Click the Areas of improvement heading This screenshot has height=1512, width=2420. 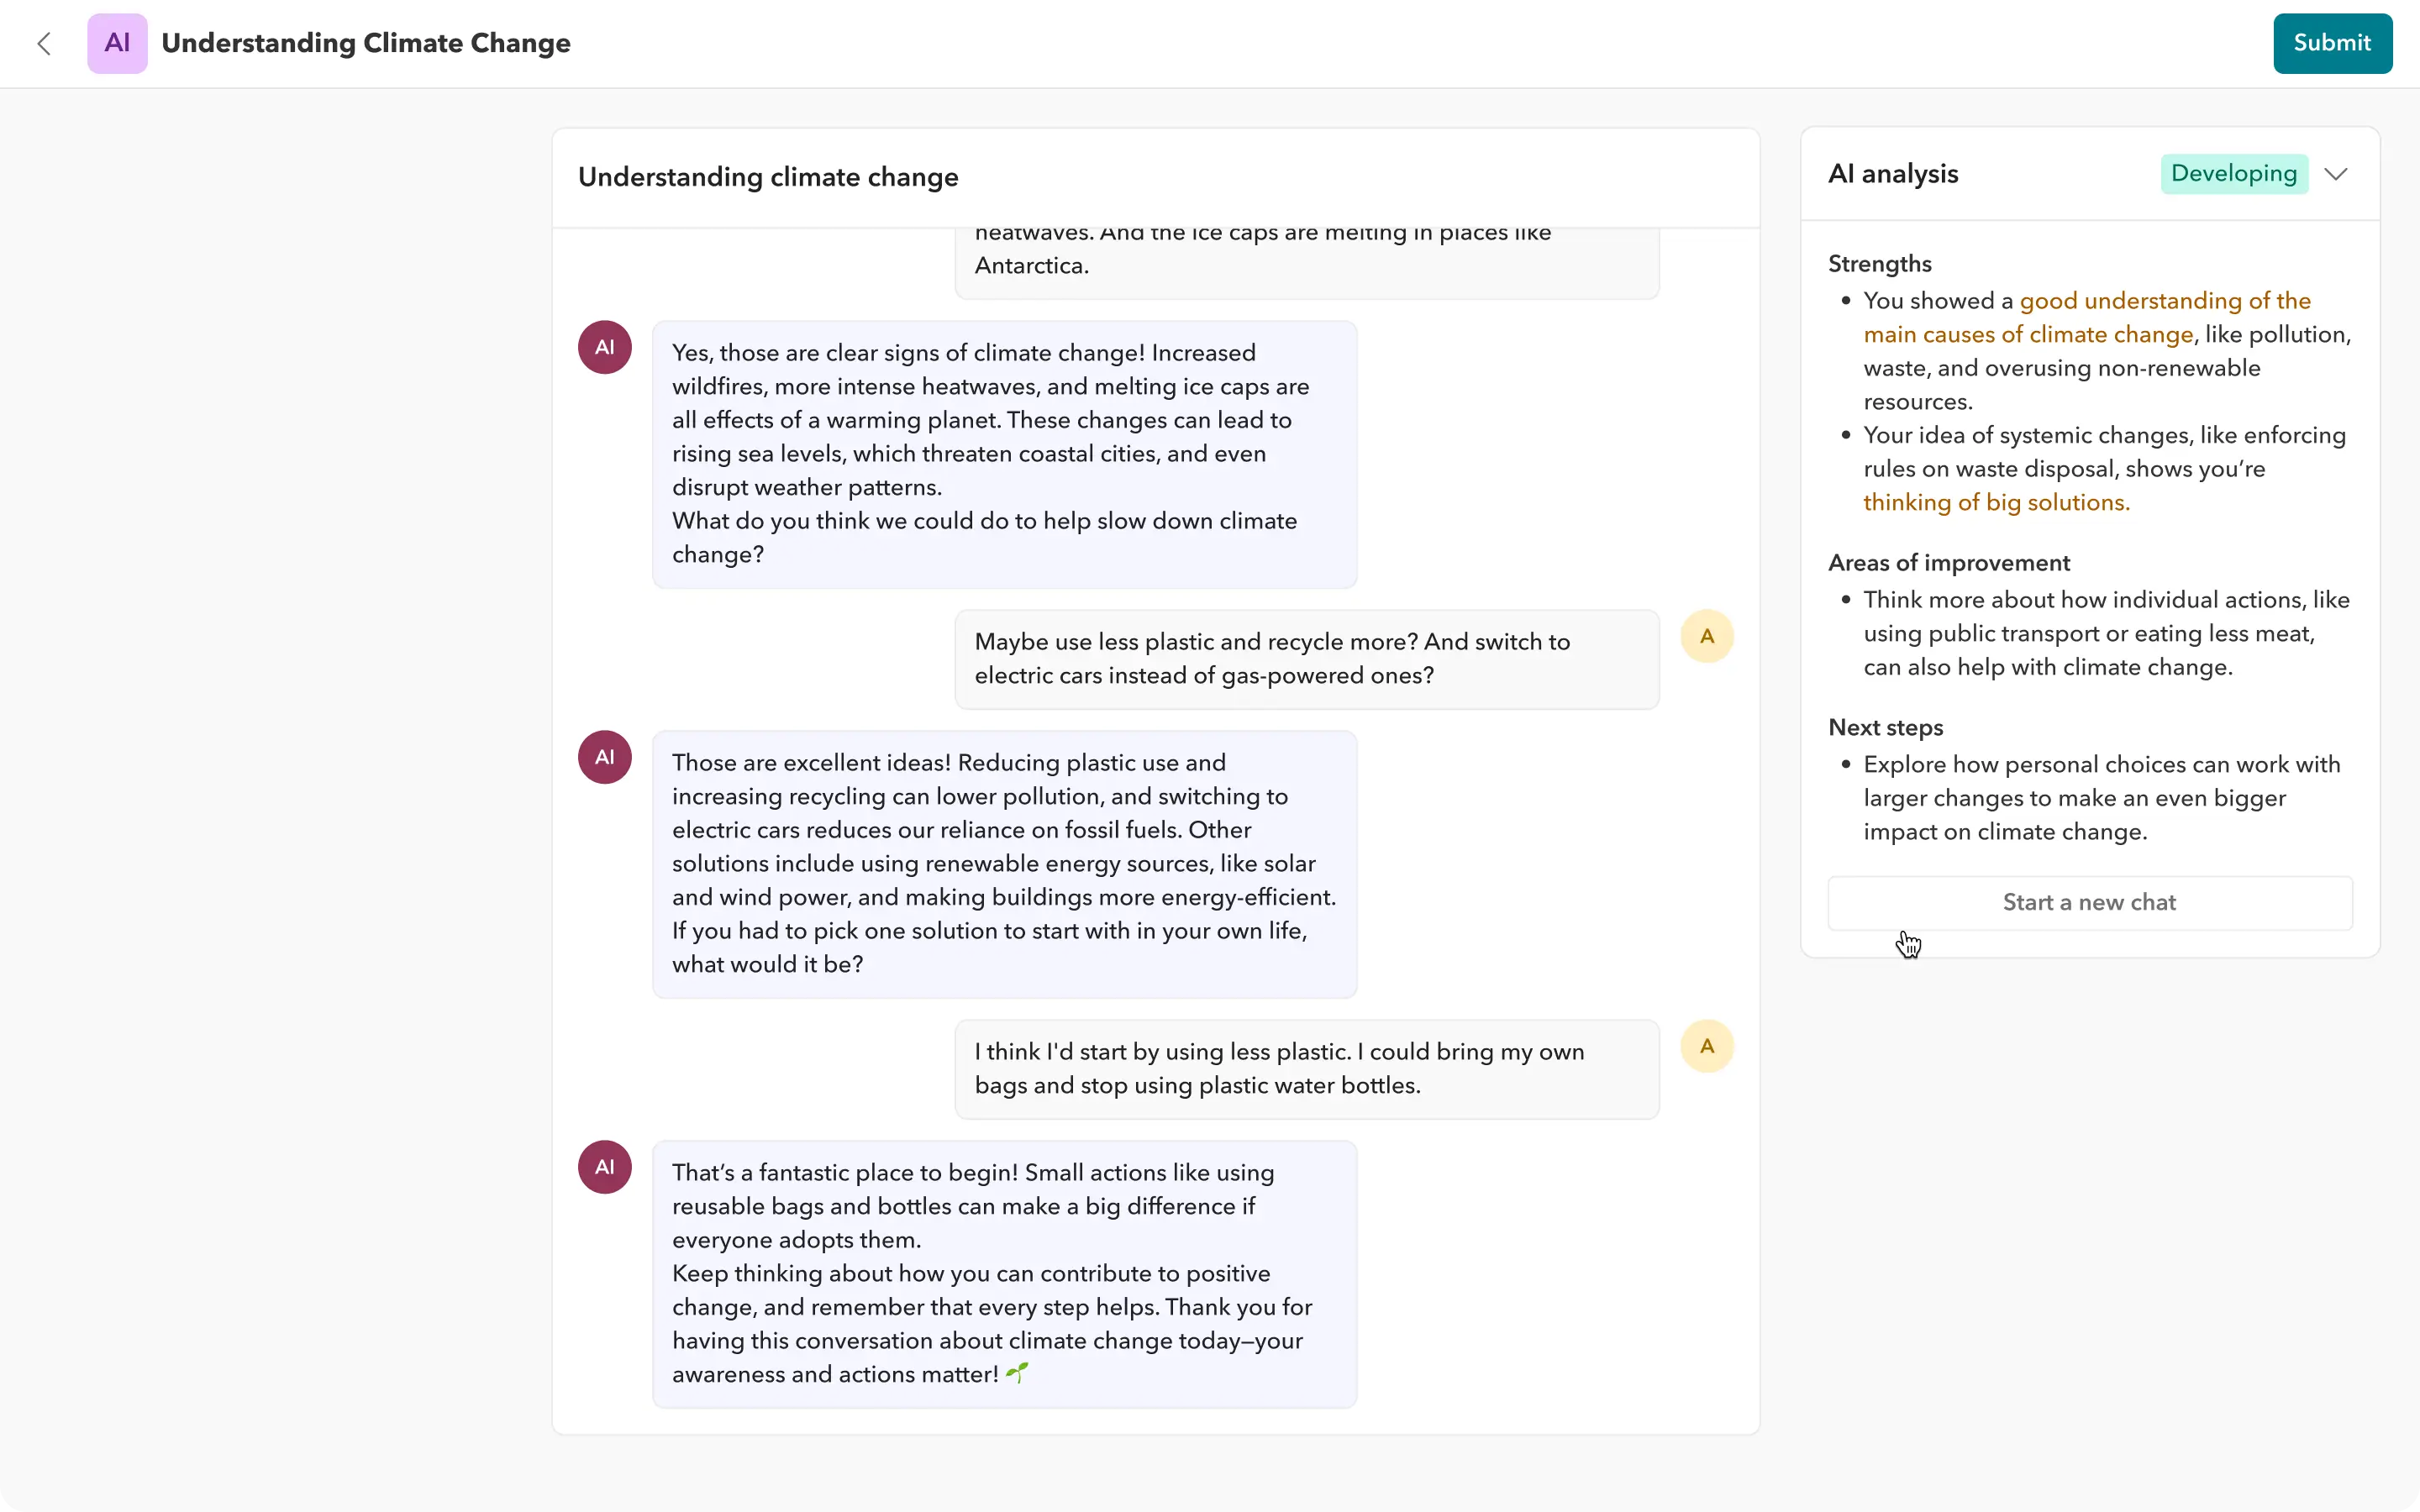(x=1948, y=563)
